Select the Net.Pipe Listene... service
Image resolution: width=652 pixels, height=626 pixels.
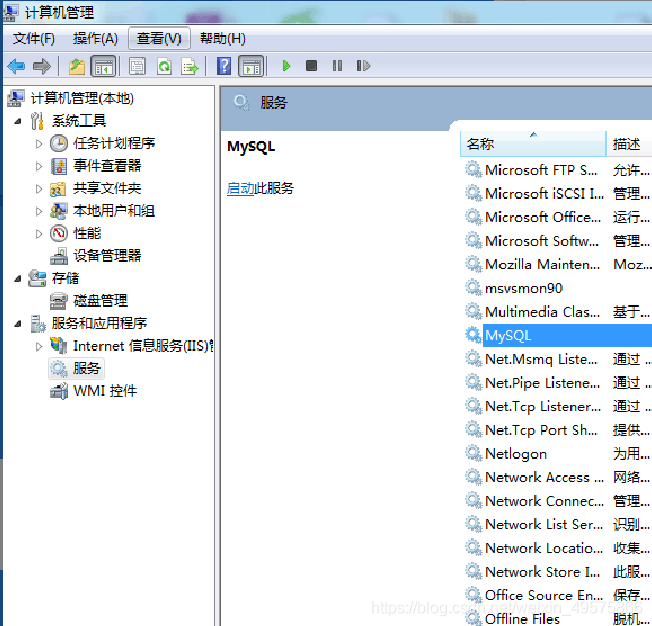[542, 383]
